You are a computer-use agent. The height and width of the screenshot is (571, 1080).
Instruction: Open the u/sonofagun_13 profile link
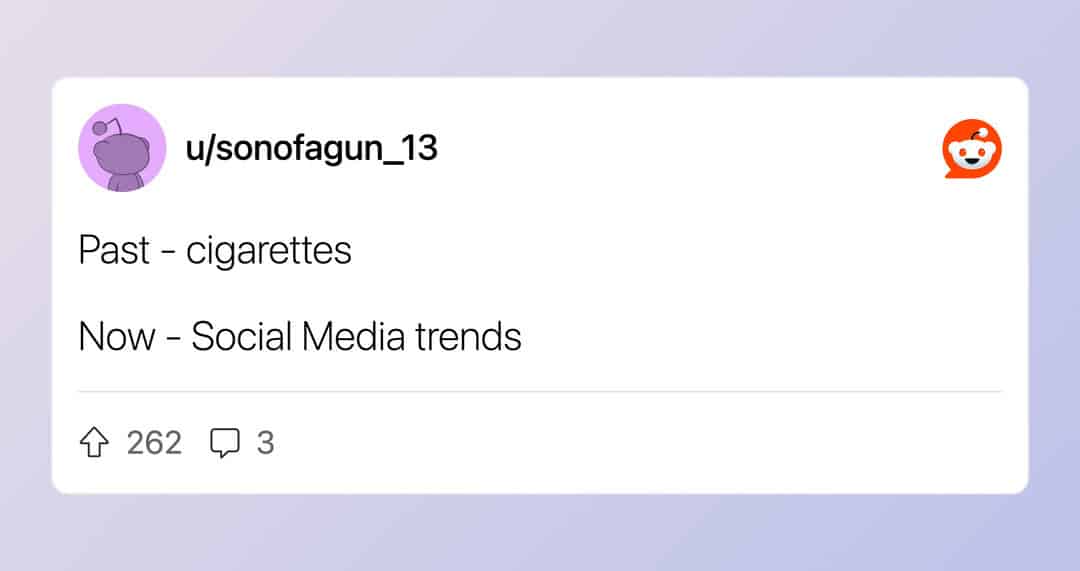312,149
